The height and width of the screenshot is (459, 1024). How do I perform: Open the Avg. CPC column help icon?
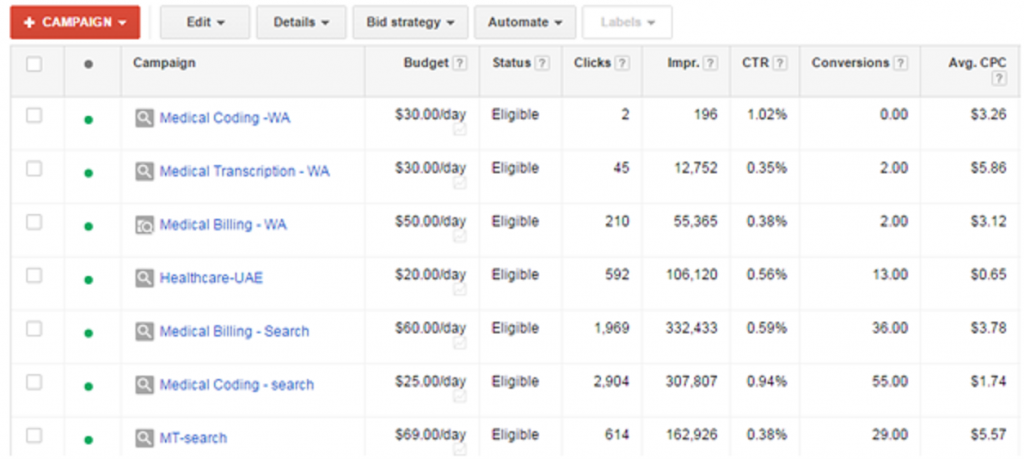tap(999, 78)
